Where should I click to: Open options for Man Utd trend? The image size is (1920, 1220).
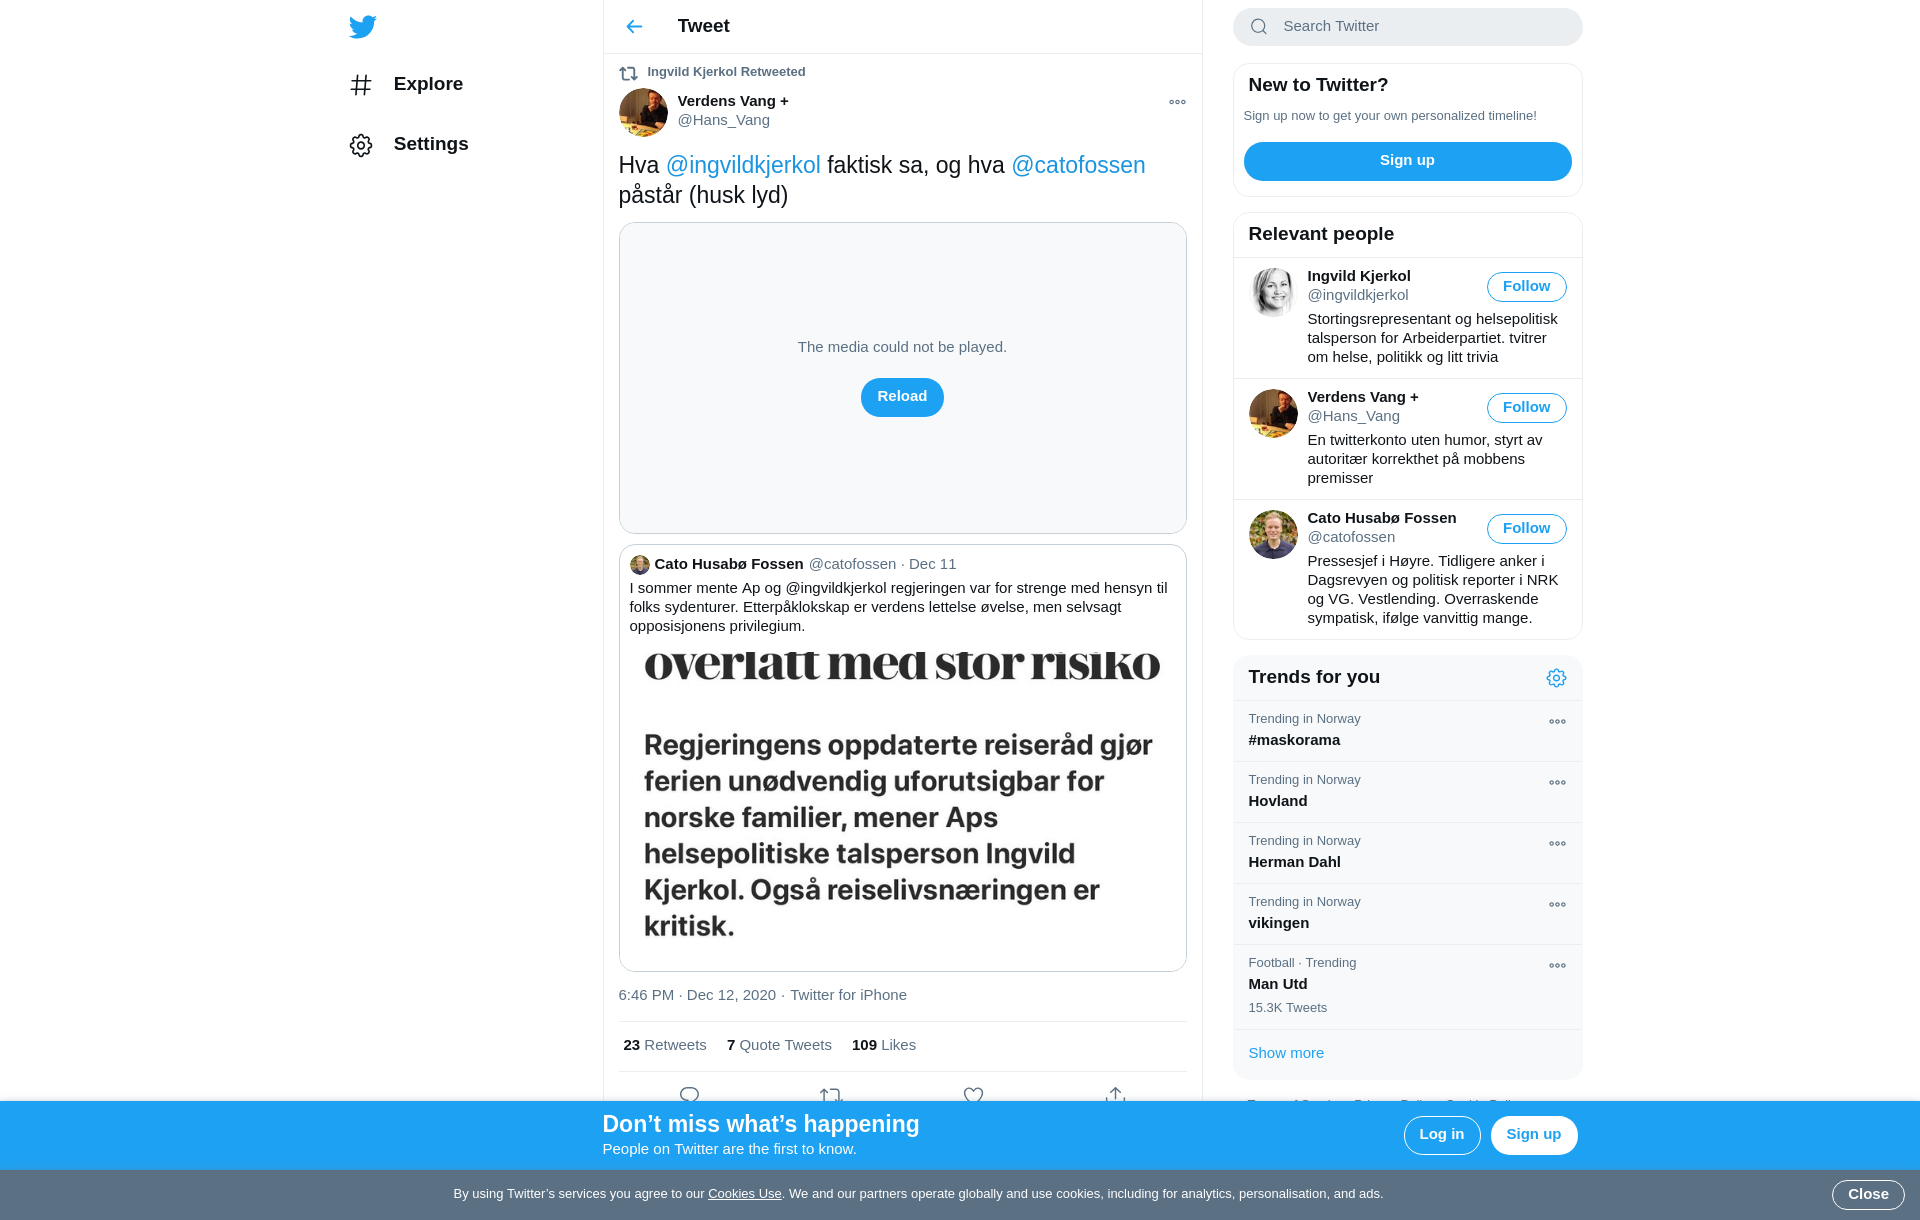coord(1557,966)
